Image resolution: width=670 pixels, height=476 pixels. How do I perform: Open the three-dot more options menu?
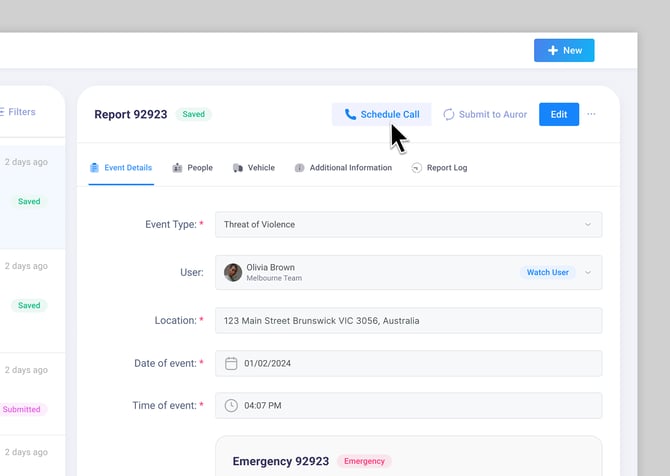[x=591, y=114]
